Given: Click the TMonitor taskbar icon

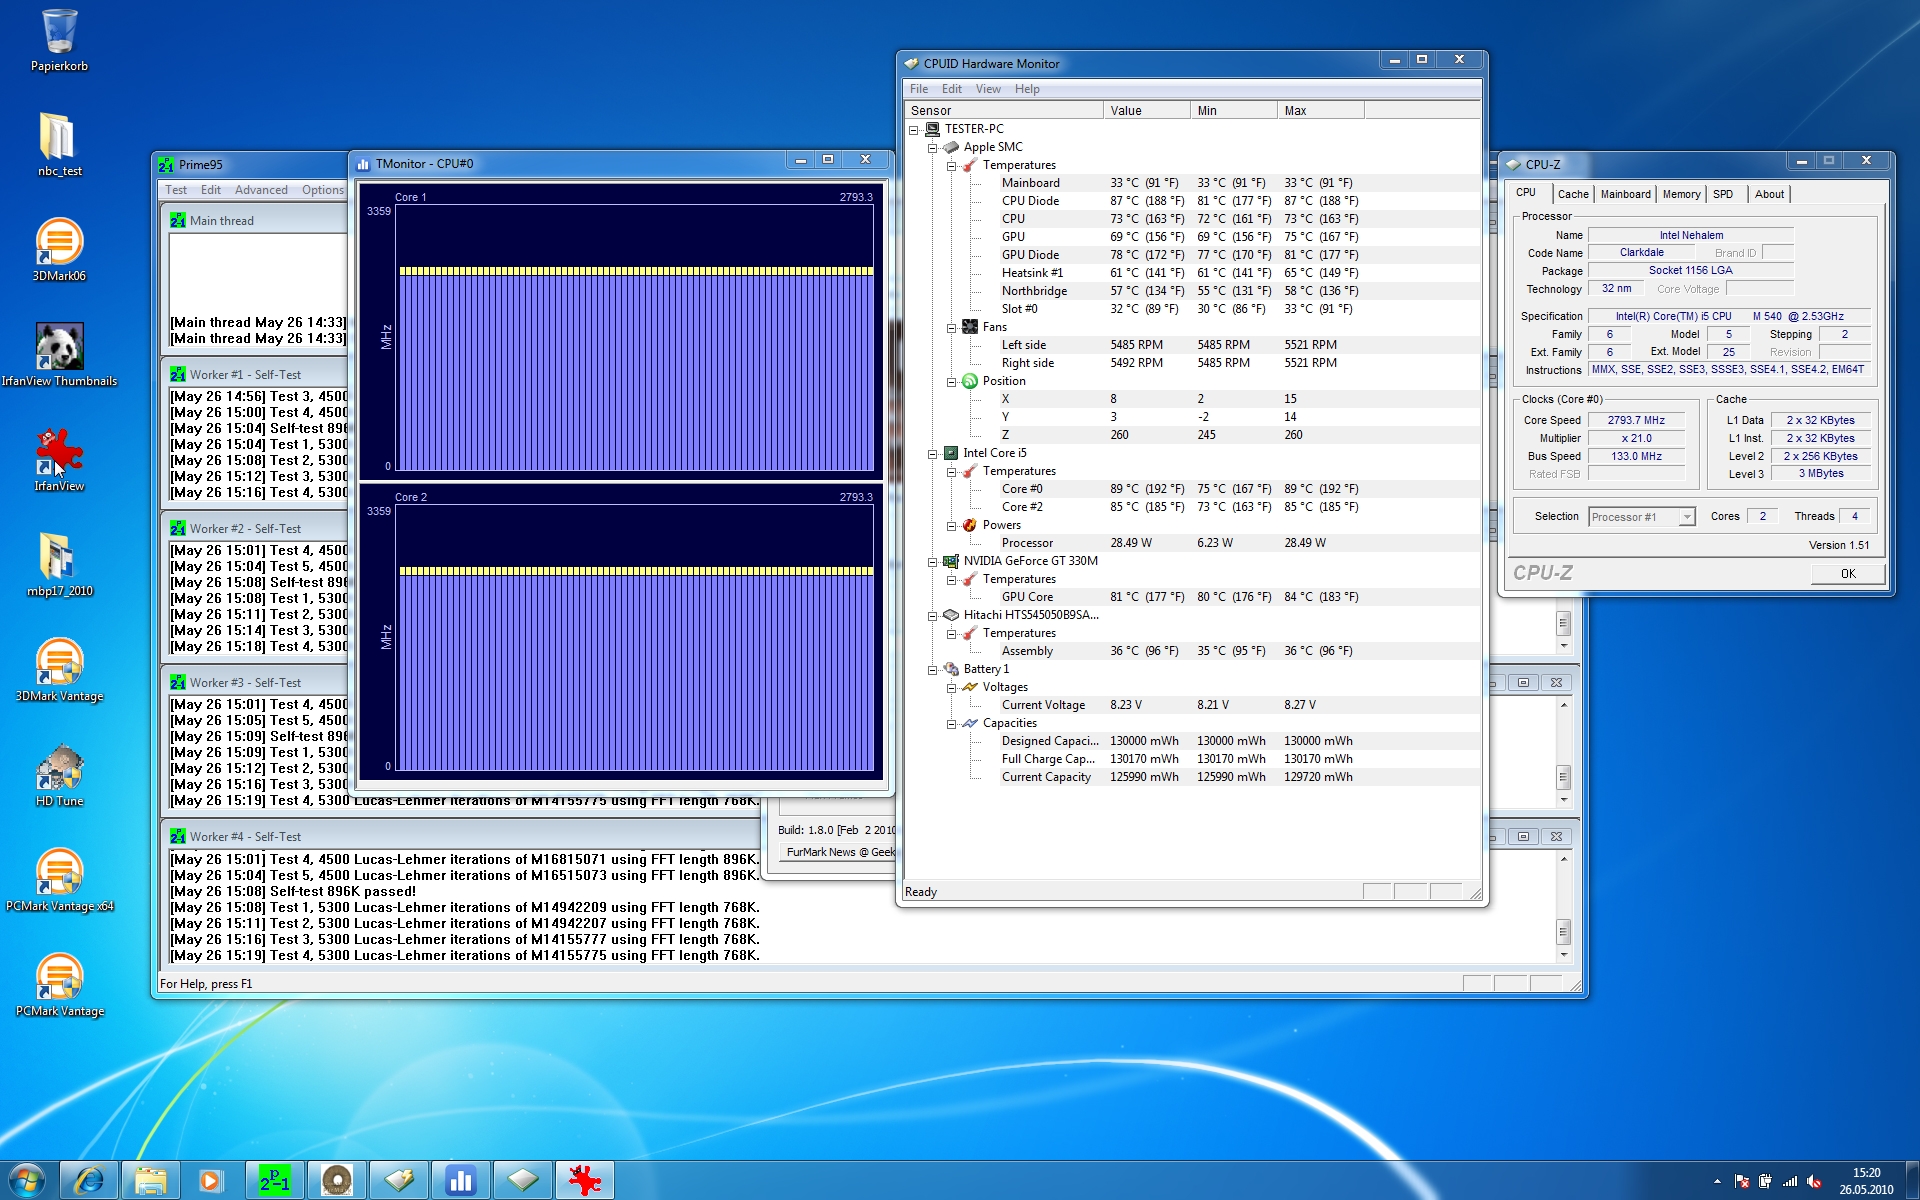Looking at the screenshot, I should (x=461, y=1180).
